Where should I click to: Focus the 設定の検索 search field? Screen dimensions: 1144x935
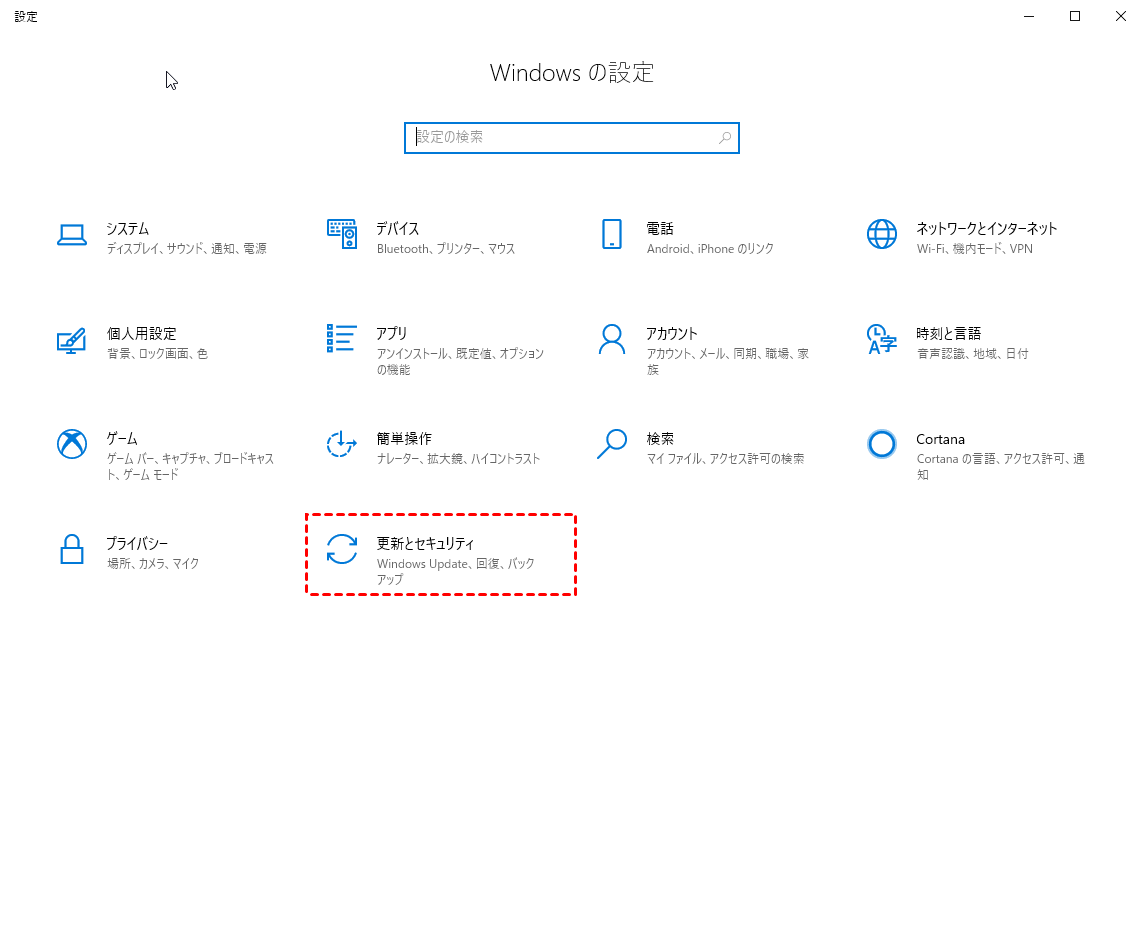pos(571,138)
